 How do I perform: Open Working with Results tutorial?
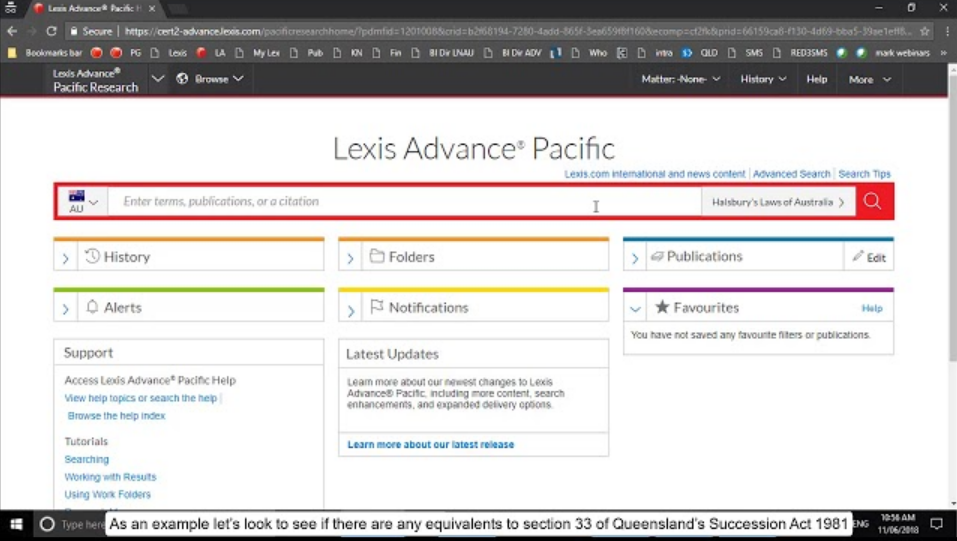(x=110, y=477)
